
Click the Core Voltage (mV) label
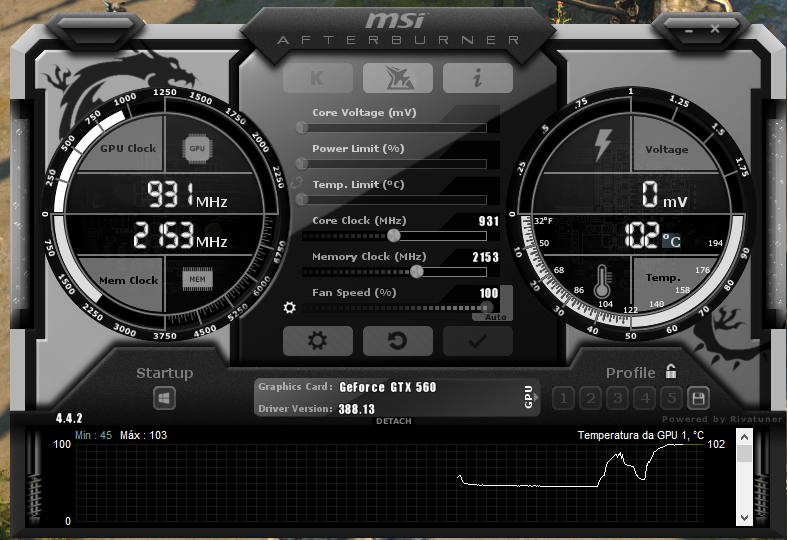(x=364, y=113)
